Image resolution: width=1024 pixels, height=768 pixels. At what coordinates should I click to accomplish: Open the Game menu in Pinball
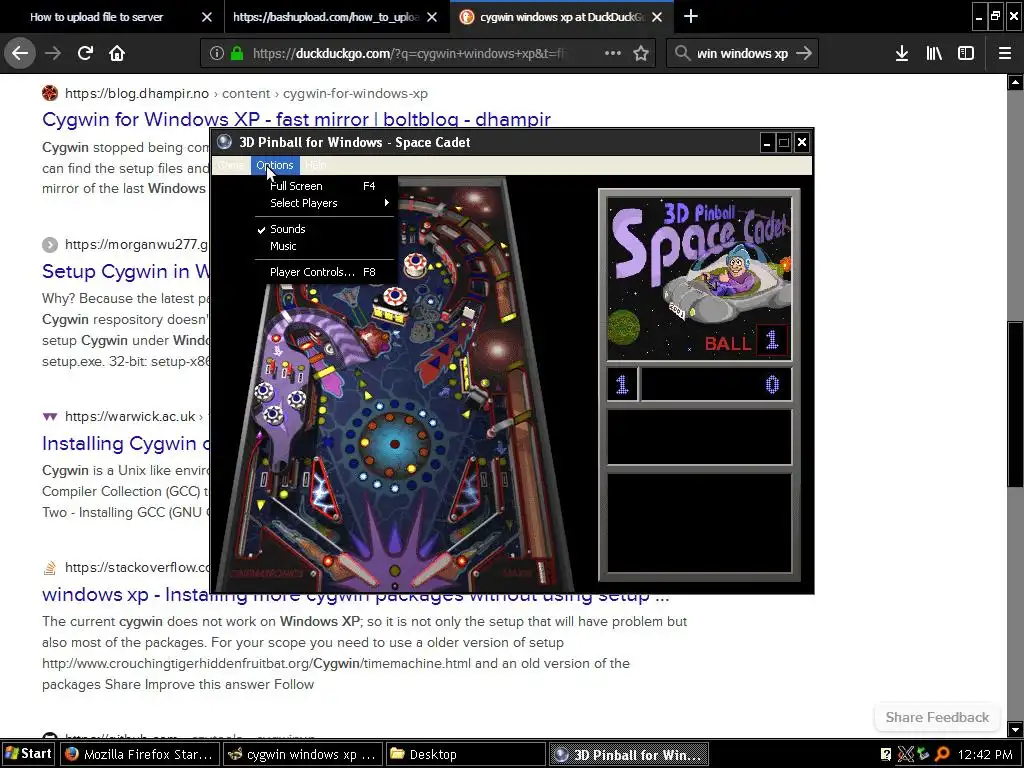(x=231, y=165)
